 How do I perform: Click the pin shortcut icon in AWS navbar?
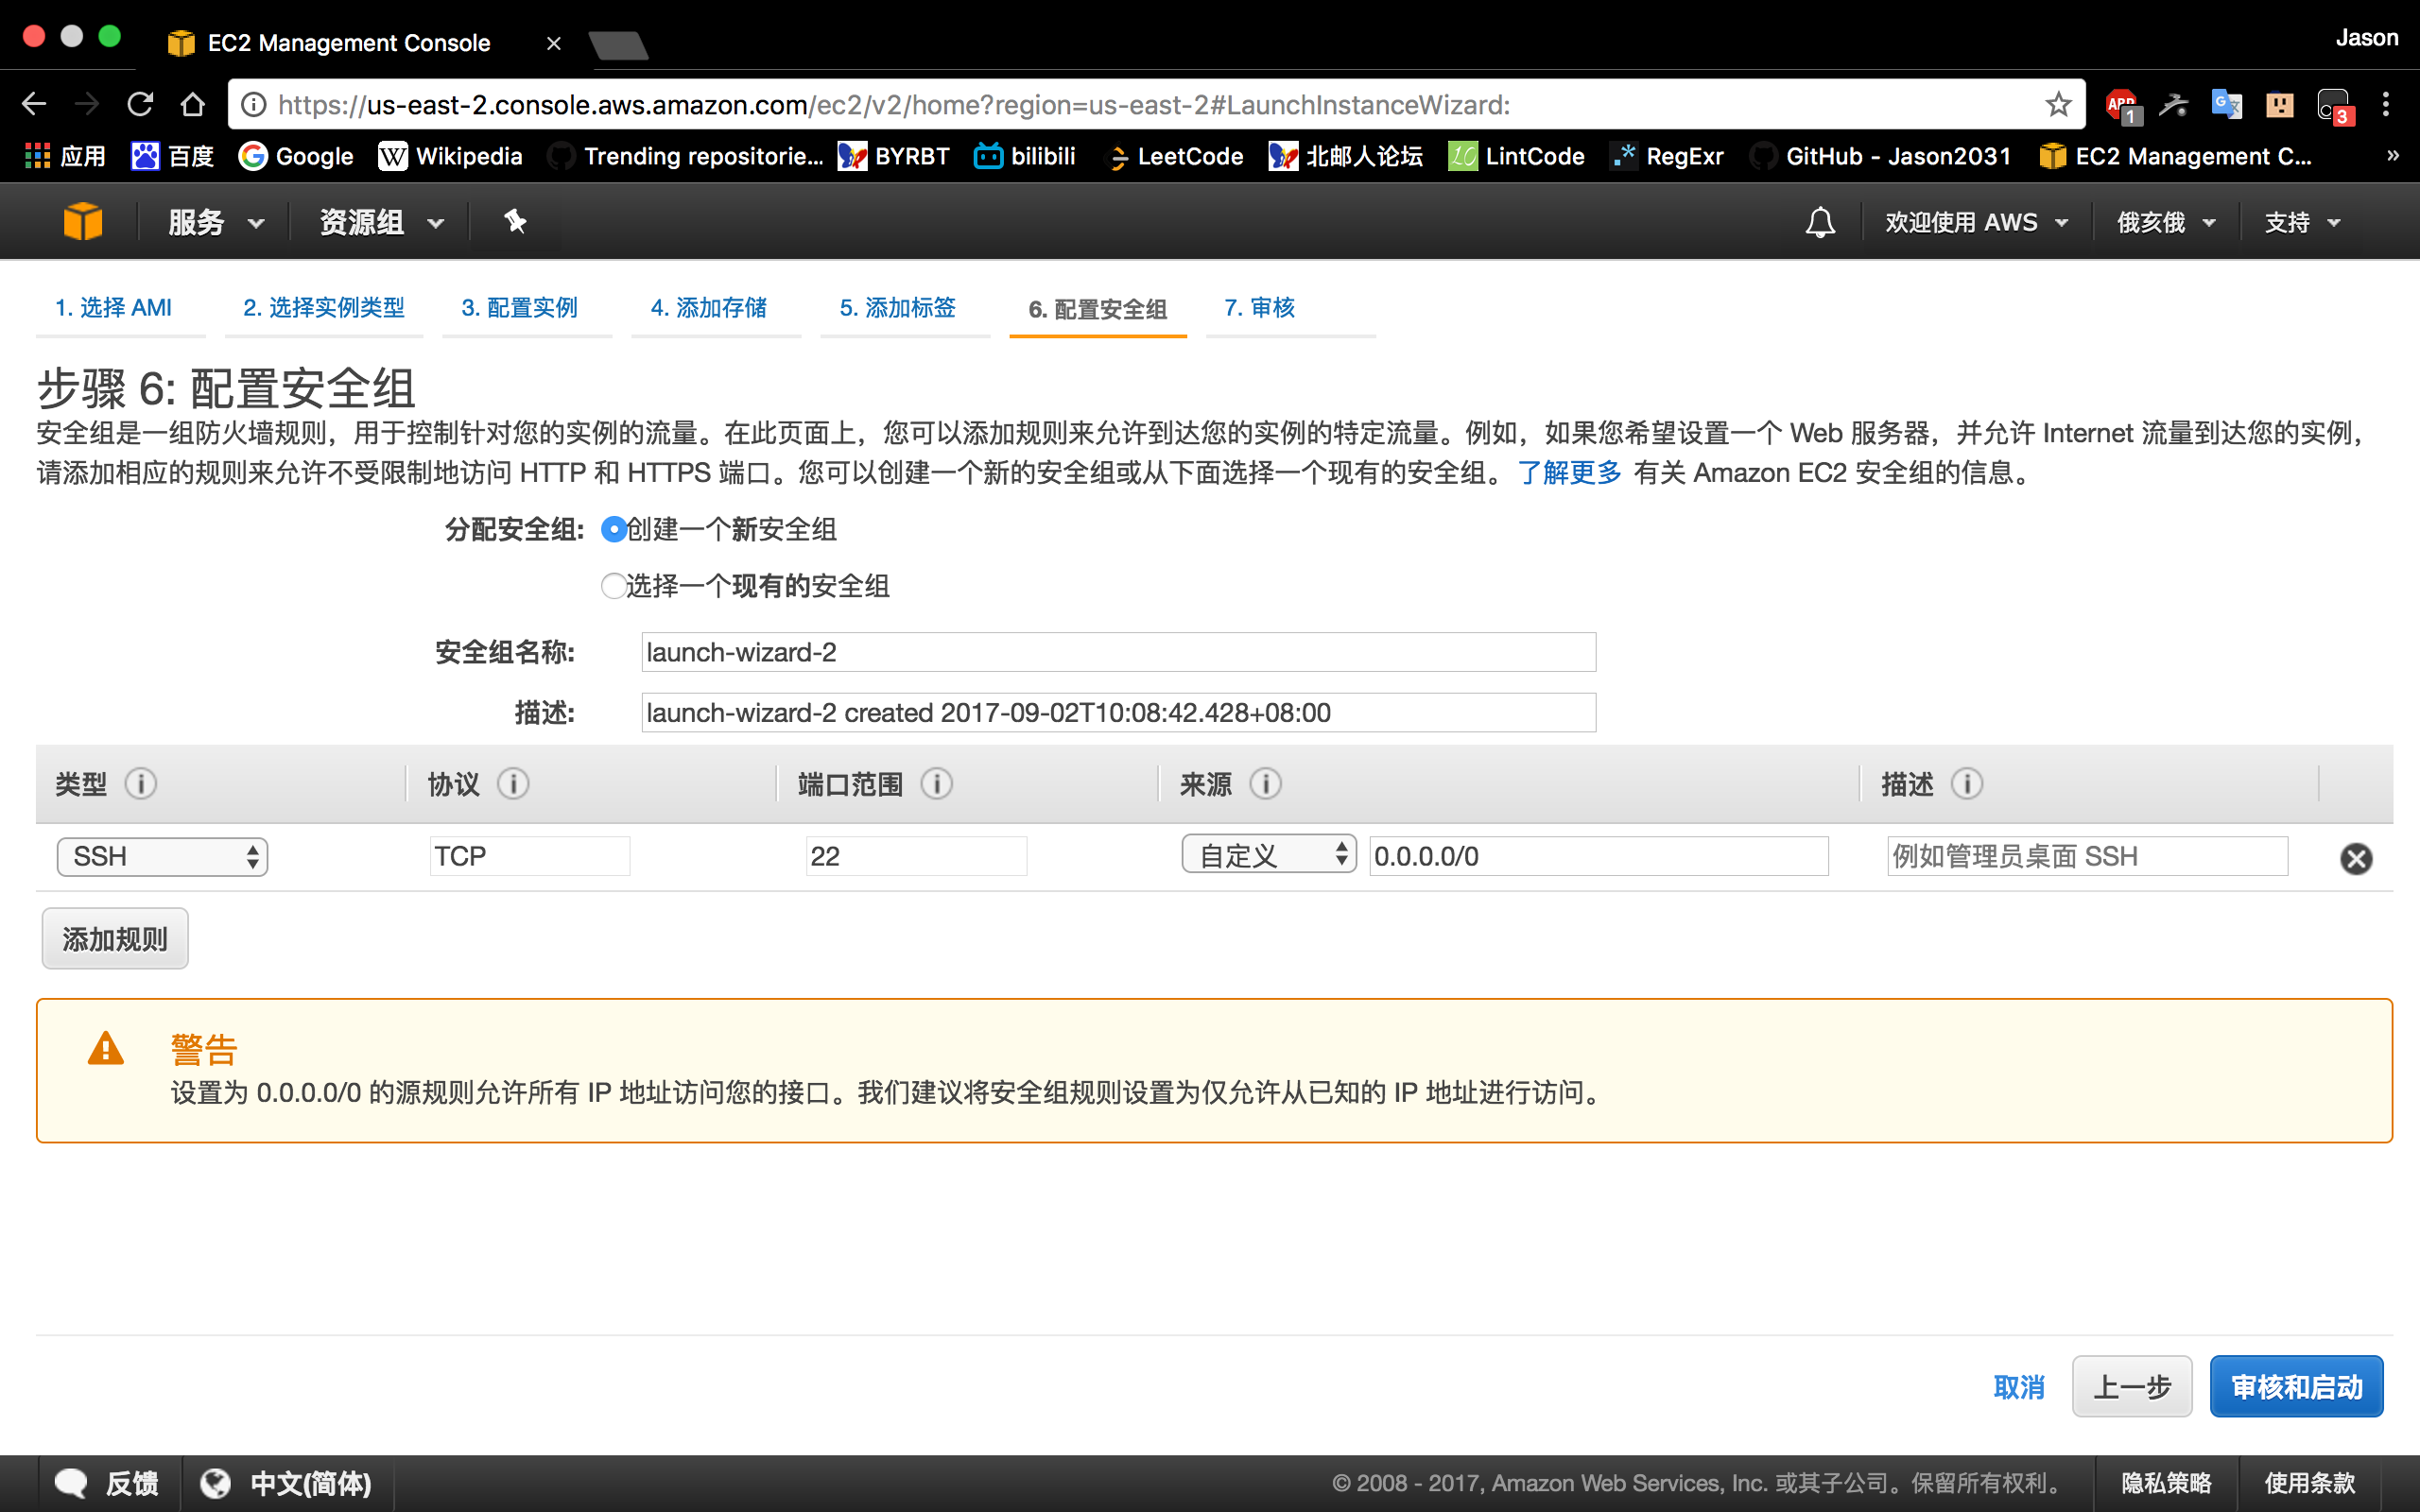(515, 221)
